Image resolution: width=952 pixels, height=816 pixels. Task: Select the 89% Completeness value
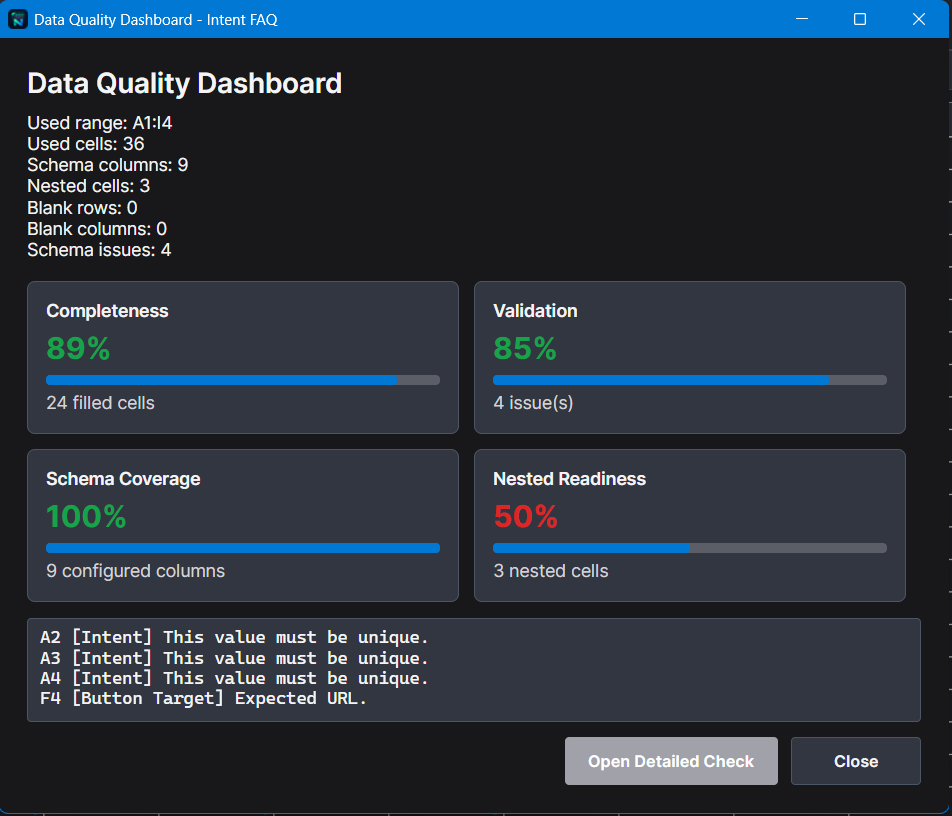78,348
